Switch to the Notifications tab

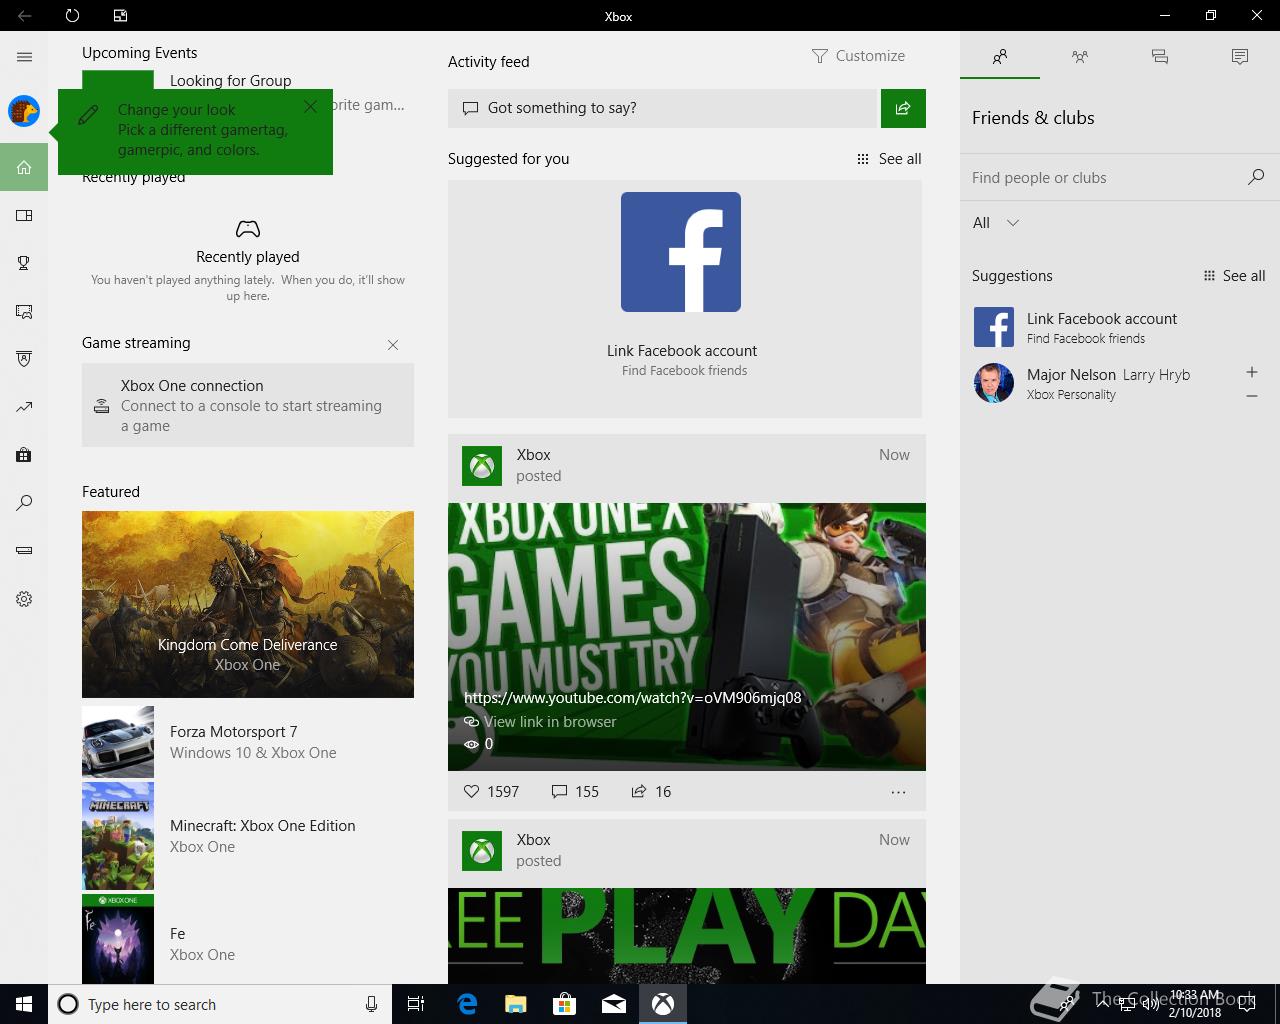[1240, 57]
